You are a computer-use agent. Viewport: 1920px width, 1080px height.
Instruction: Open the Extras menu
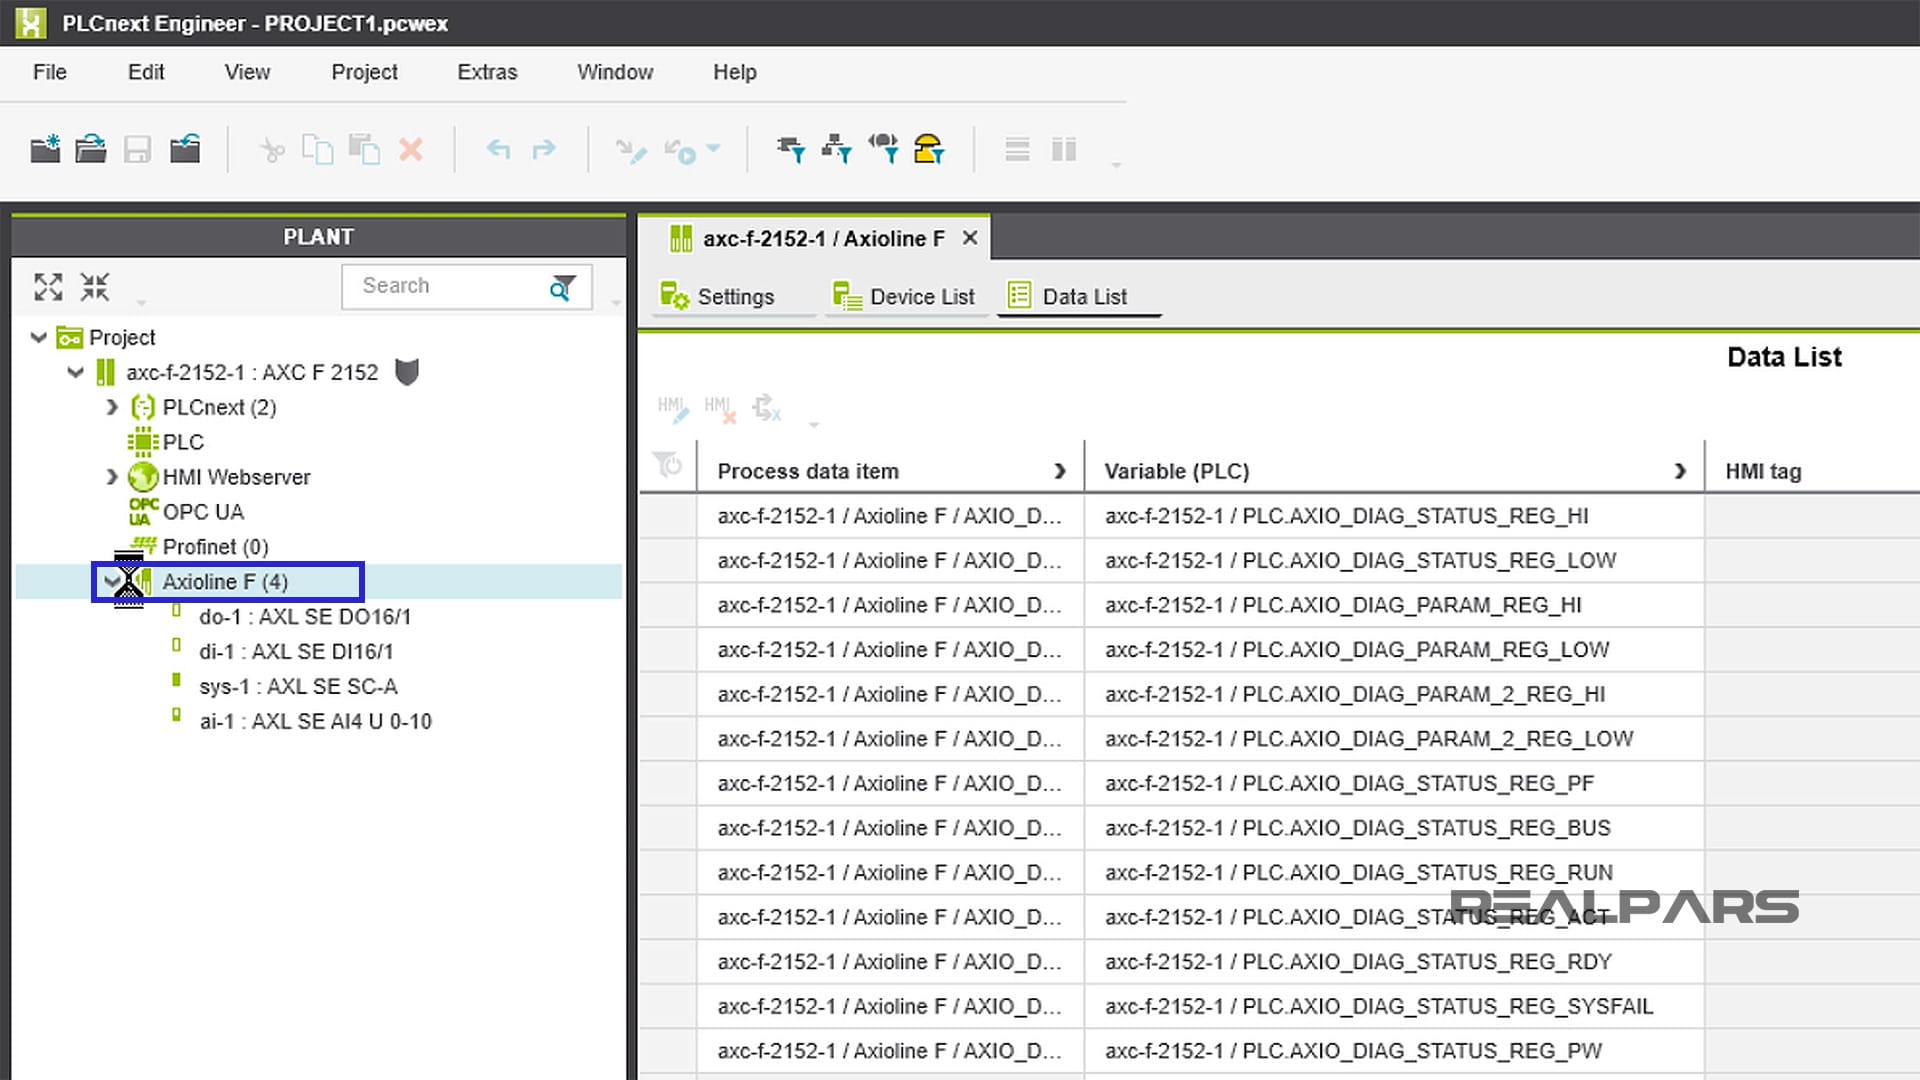487,72
